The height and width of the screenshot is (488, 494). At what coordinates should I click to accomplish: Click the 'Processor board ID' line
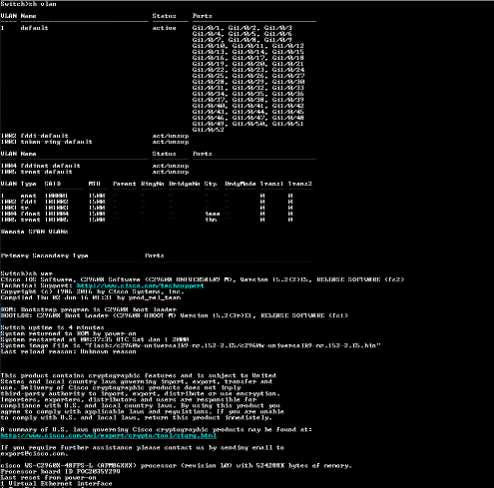click(60, 472)
